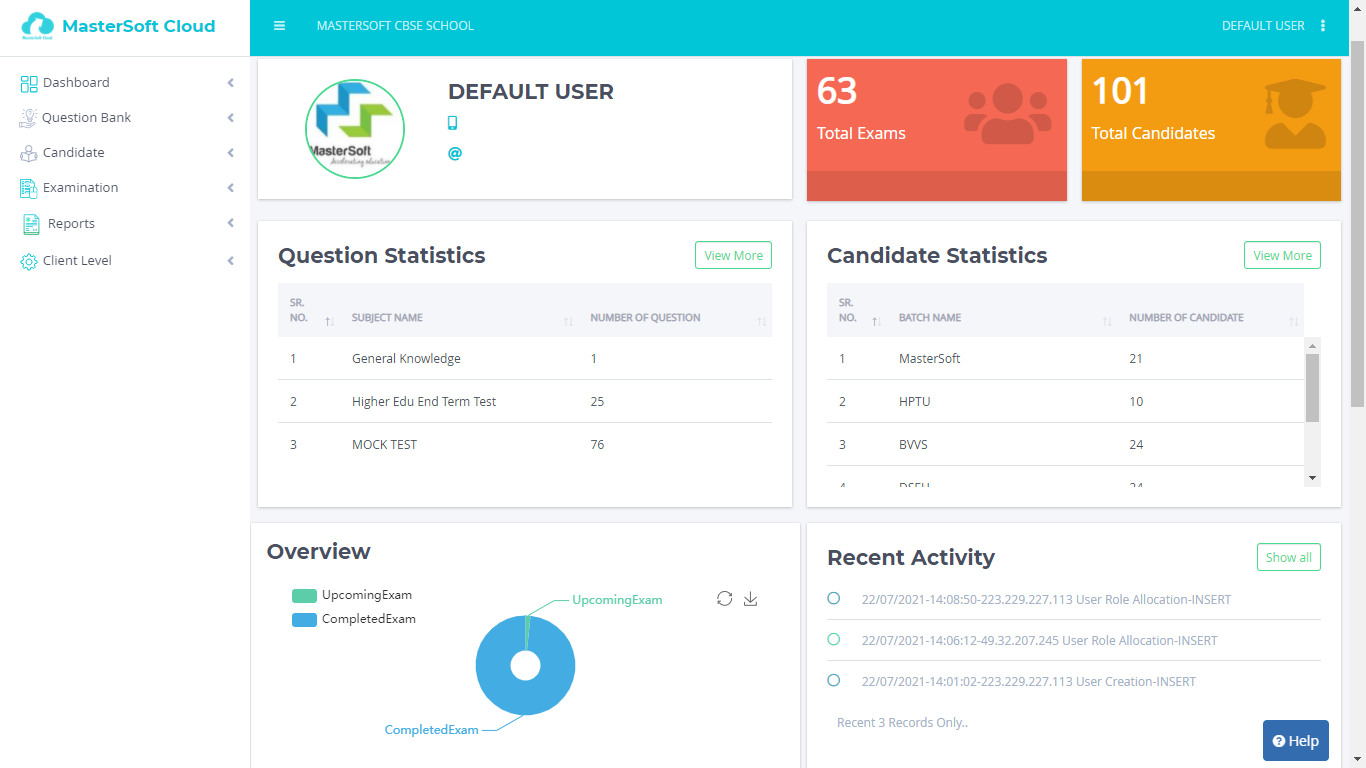Click View More on Question Statistics
This screenshot has height=768, width=1366.
point(733,255)
